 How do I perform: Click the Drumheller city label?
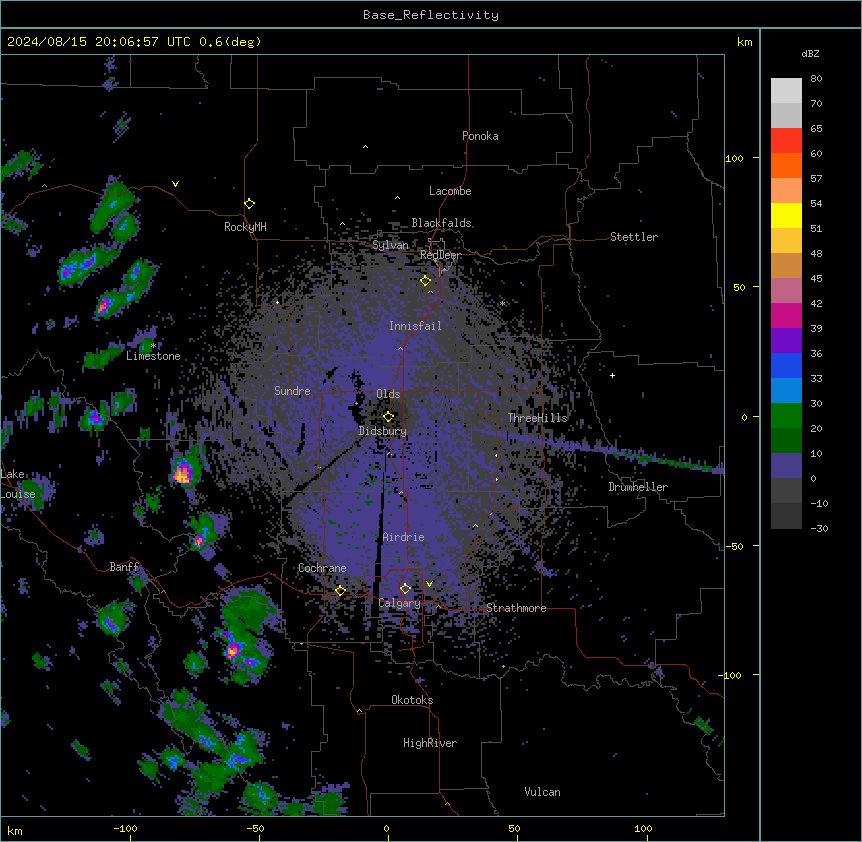638,487
